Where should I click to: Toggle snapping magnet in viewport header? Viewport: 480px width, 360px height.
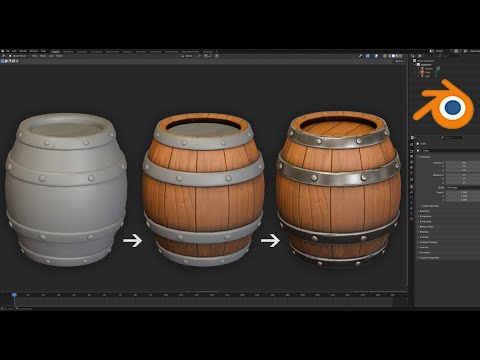pyautogui.click(x=206, y=56)
